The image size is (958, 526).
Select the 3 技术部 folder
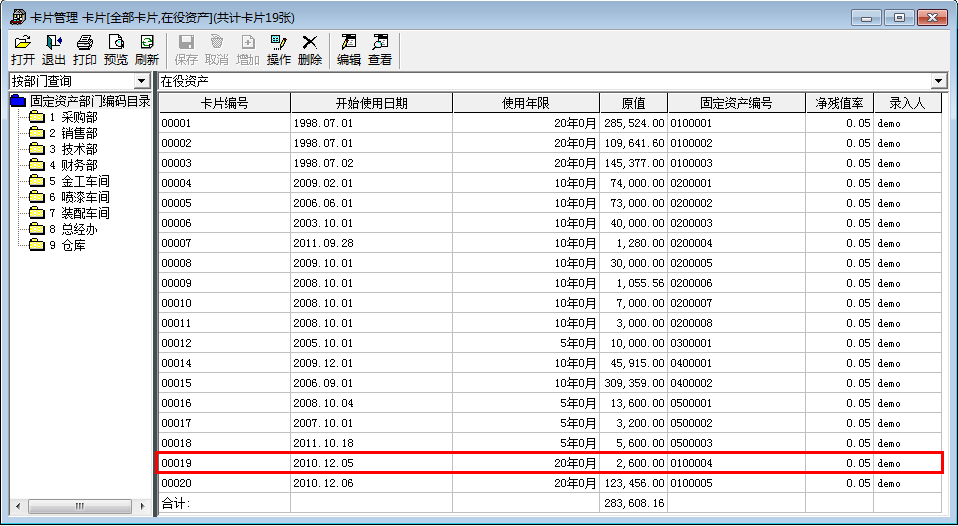(64, 149)
